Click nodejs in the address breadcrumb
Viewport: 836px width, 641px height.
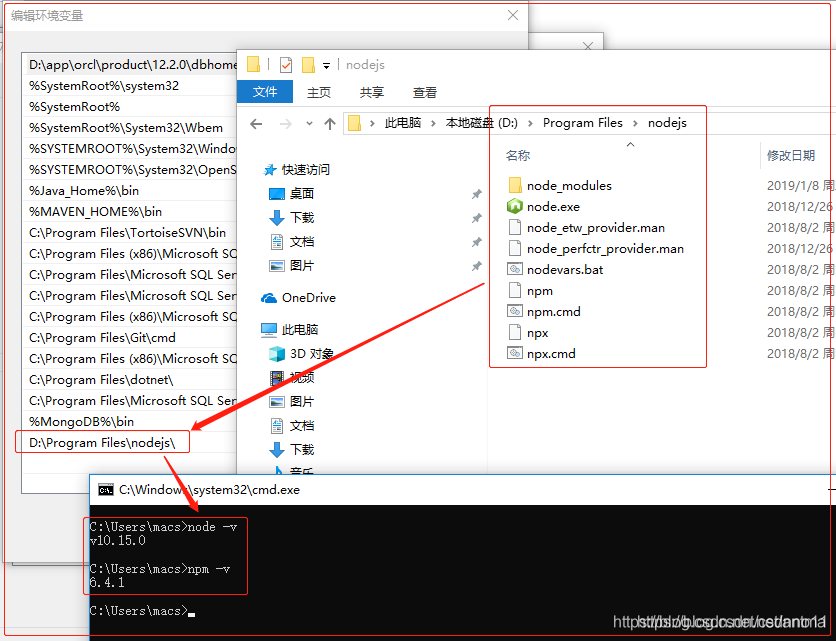point(667,123)
